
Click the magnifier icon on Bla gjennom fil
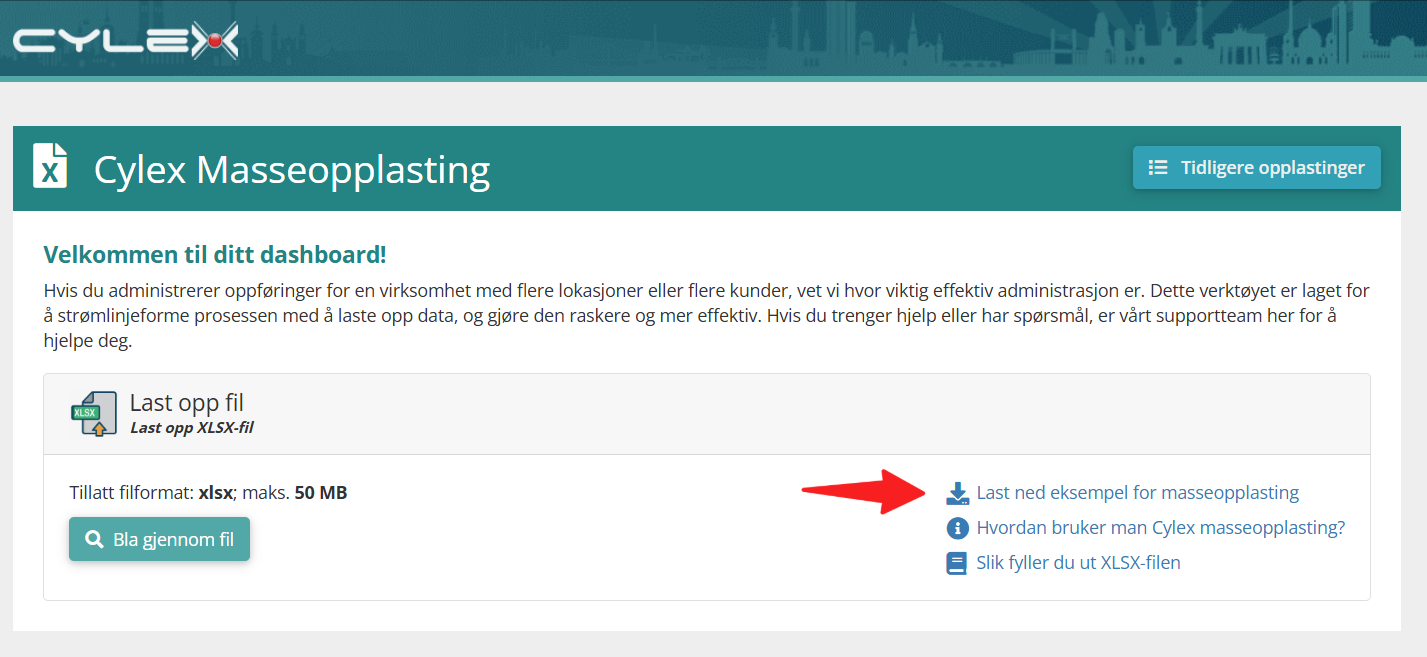[x=94, y=540]
